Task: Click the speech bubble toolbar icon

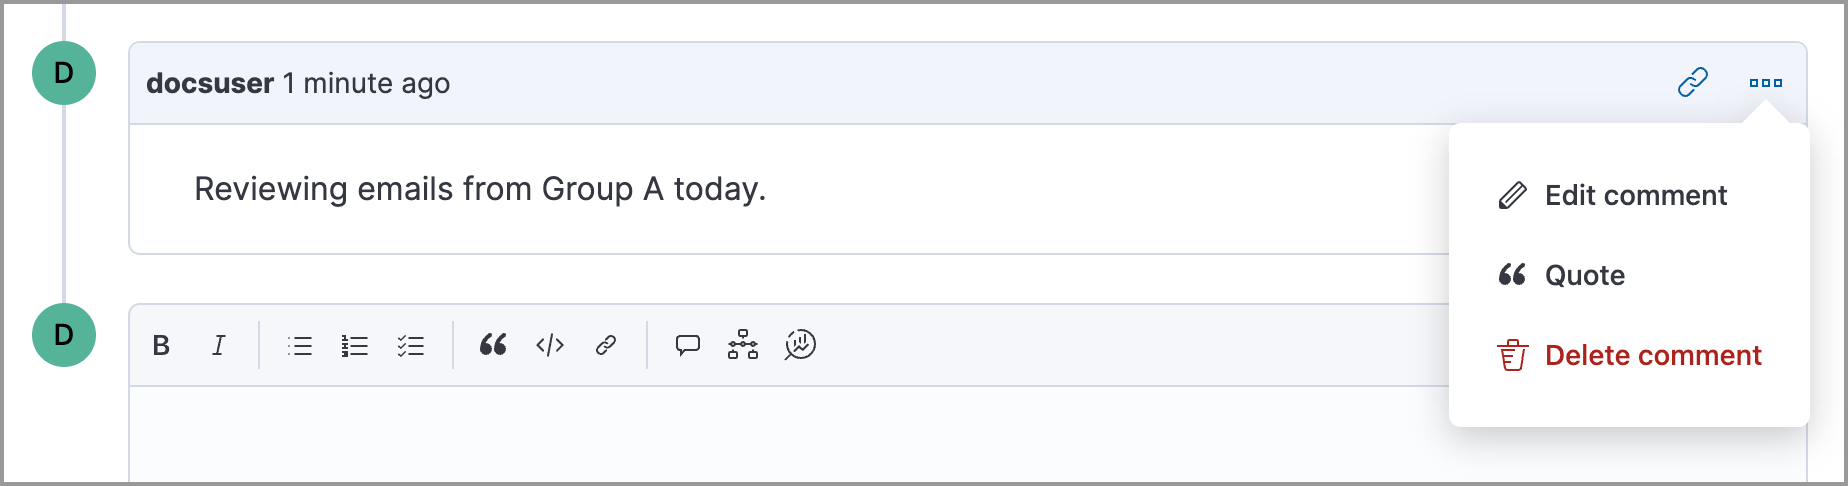Action: [688, 346]
